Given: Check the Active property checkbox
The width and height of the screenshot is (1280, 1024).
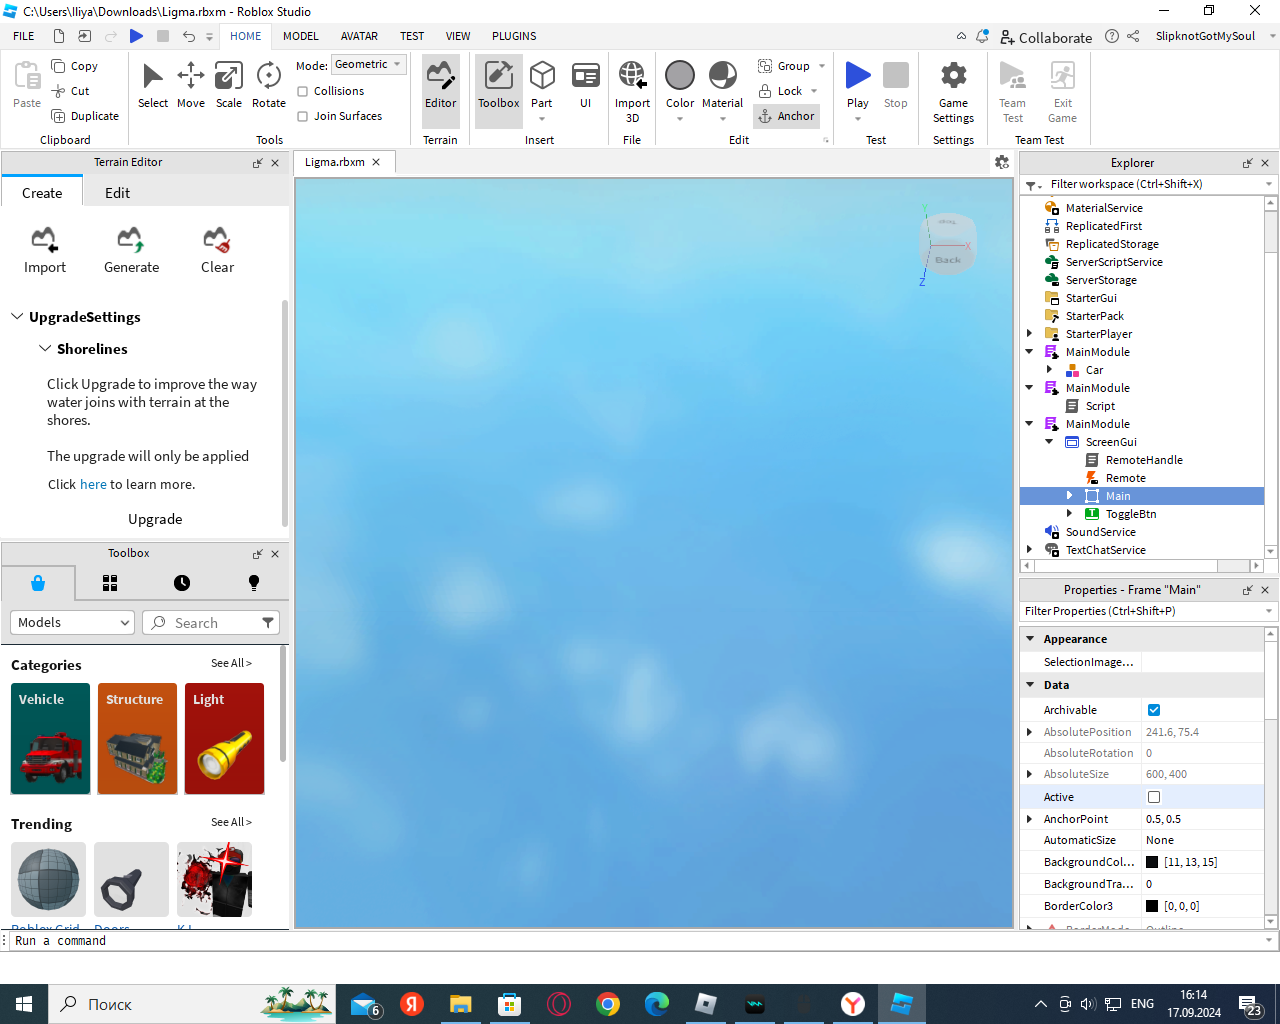Looking at the screenshot, I should point(1154,797).
